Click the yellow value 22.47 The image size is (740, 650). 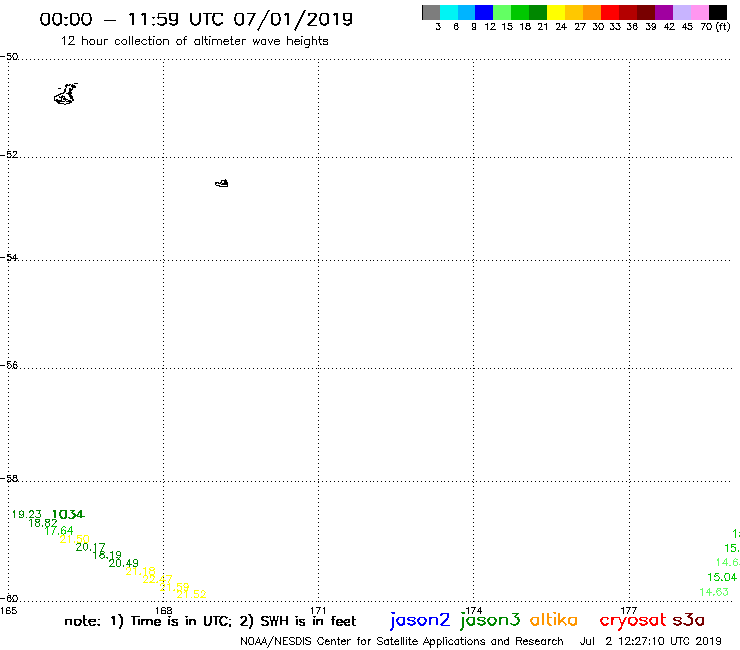pos(158,579)
